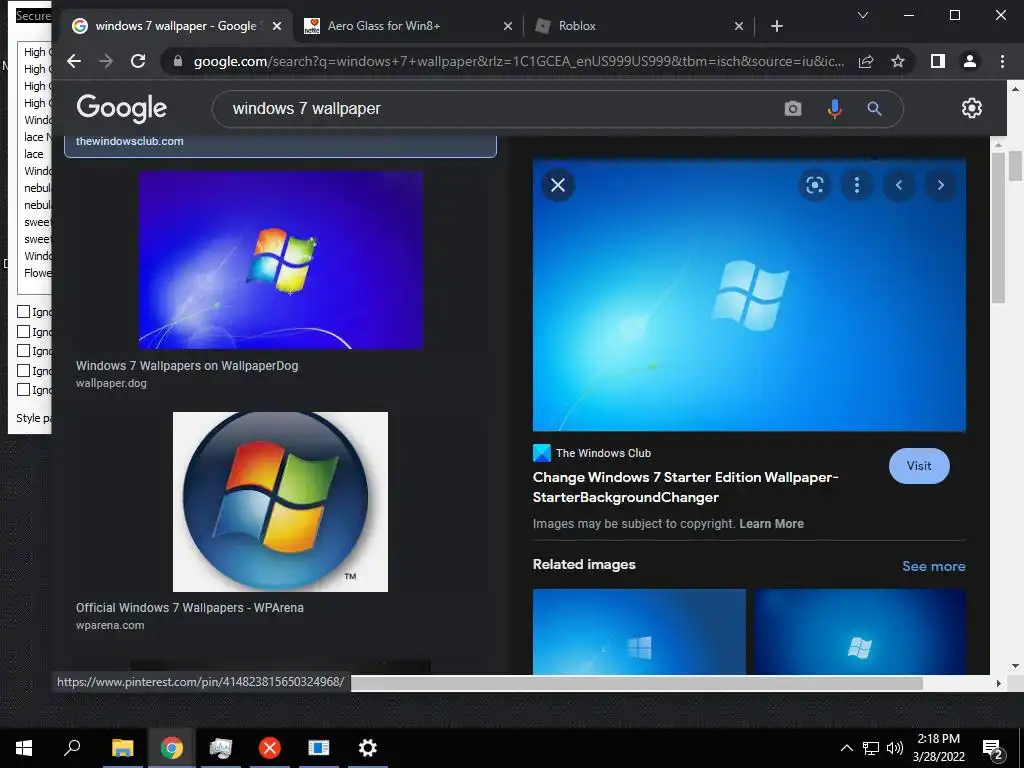Click the address bar URL
Screen dimensions: 1024x768
(x=519, y=61)
